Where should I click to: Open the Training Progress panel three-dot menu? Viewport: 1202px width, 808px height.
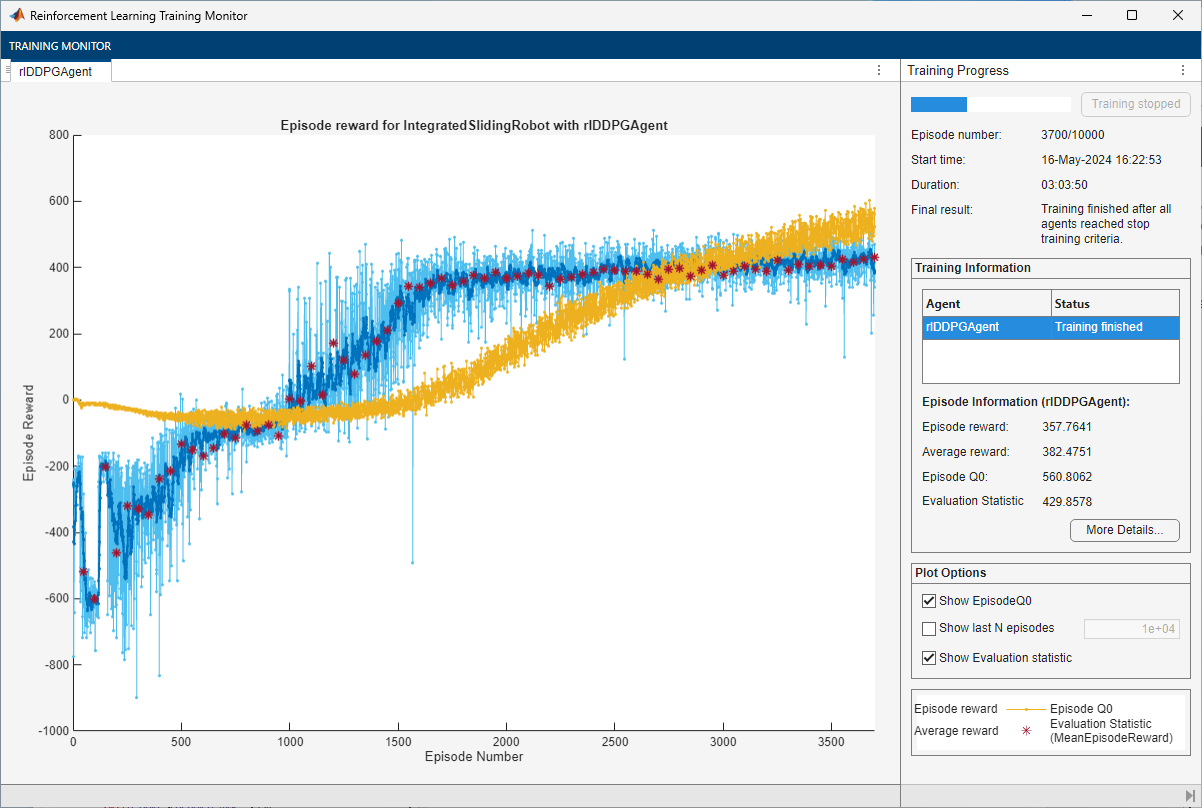1182,70
